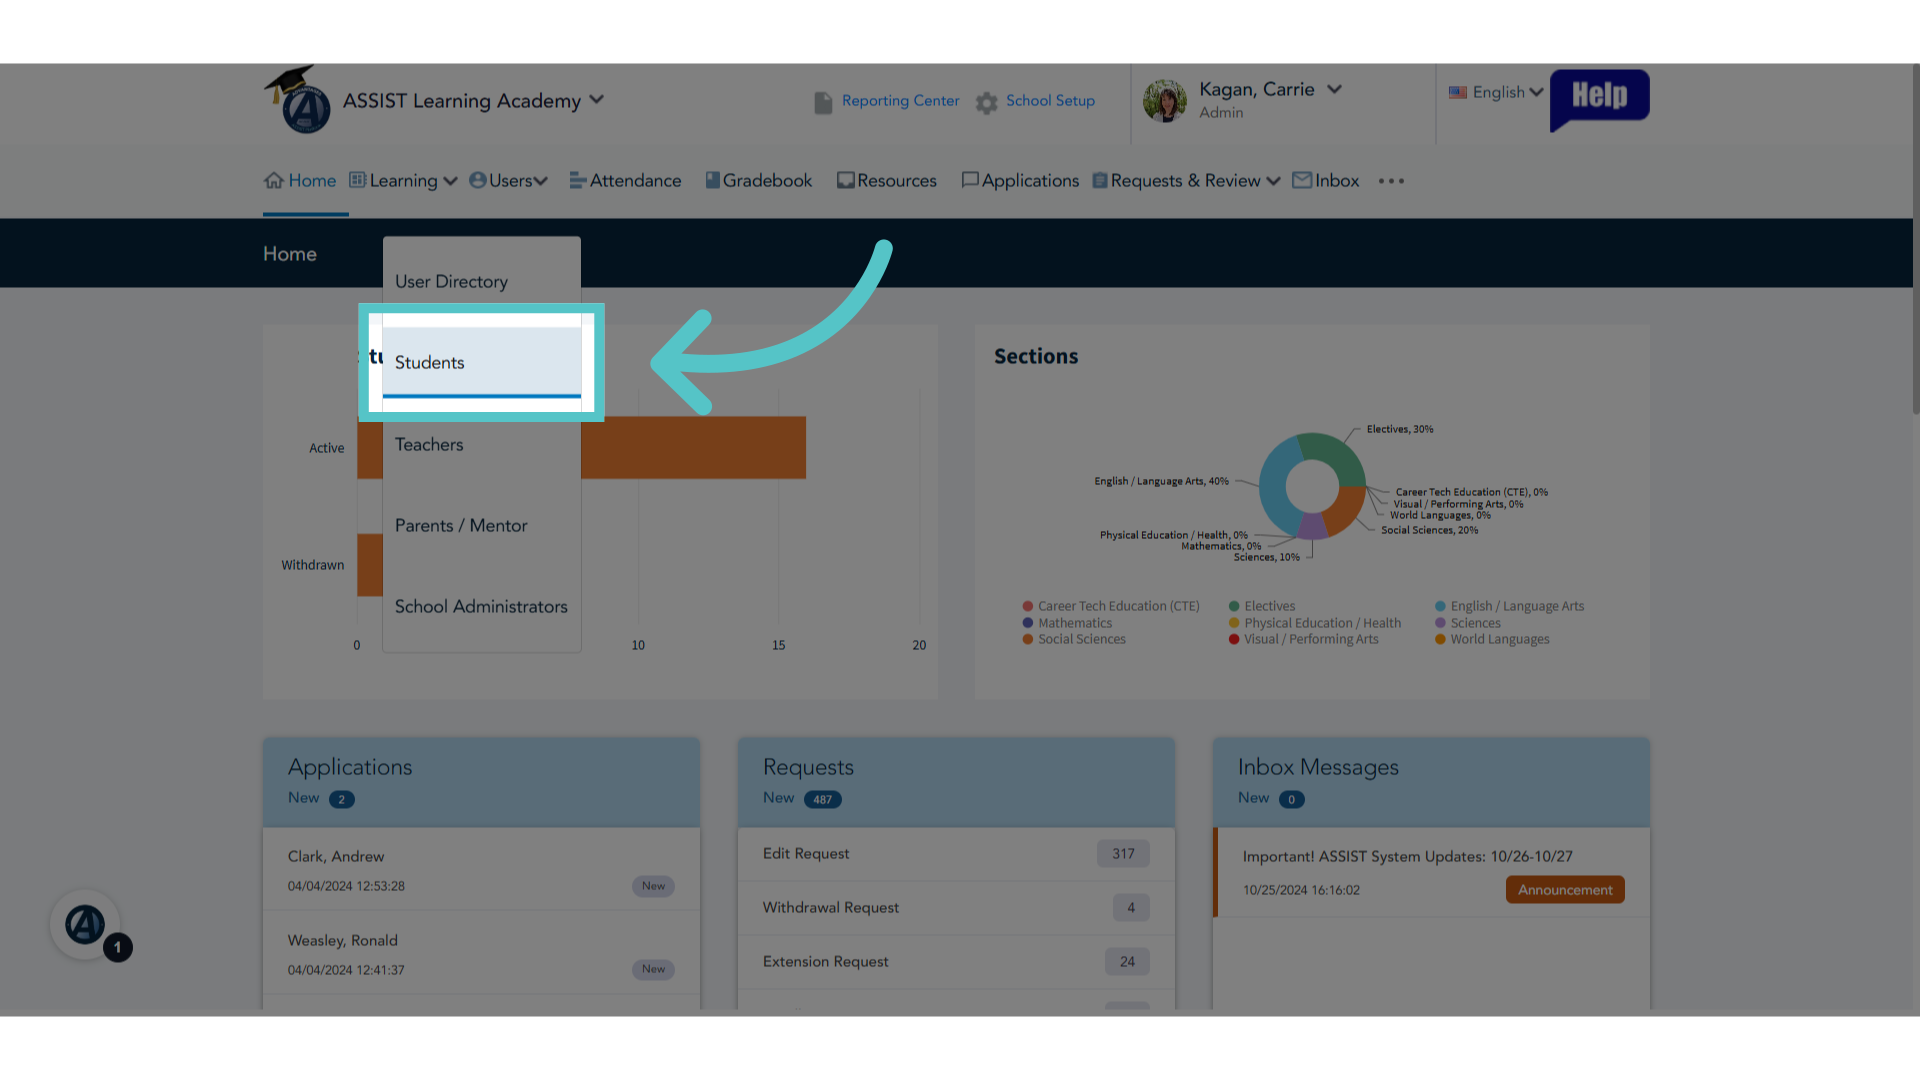Open the Clark, Andrew application

click(481, 870)
